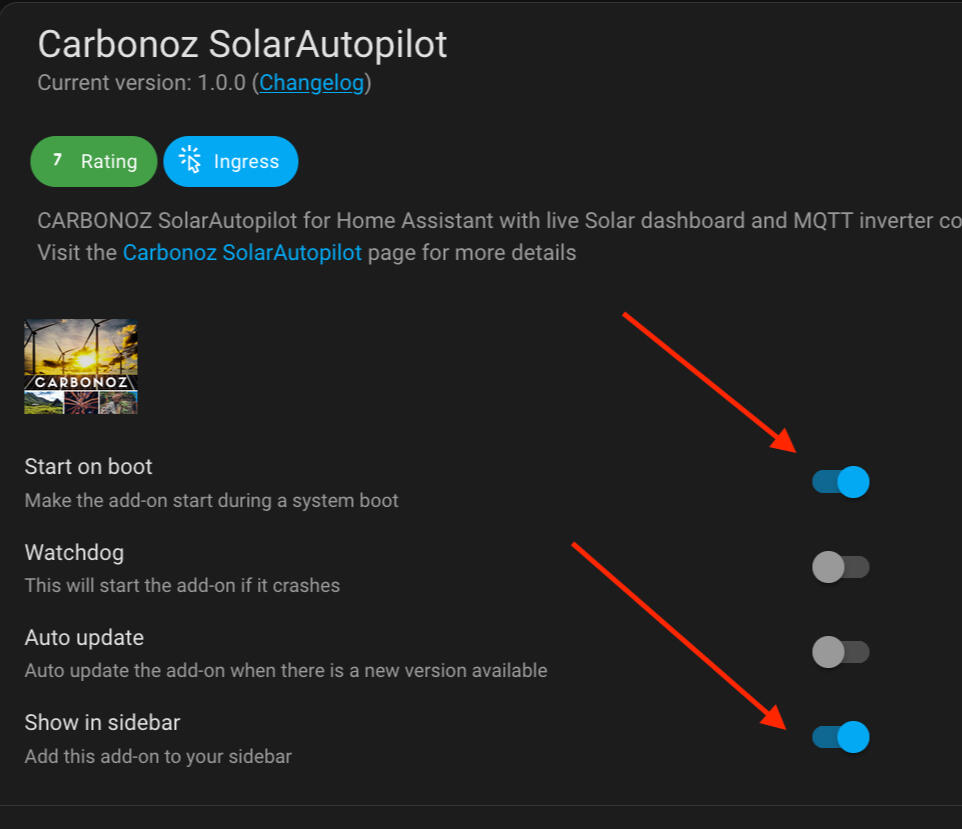Viewport: 962px width, 829px height.
Task: Open the Changelog link
Action: [x=312, y=83]
